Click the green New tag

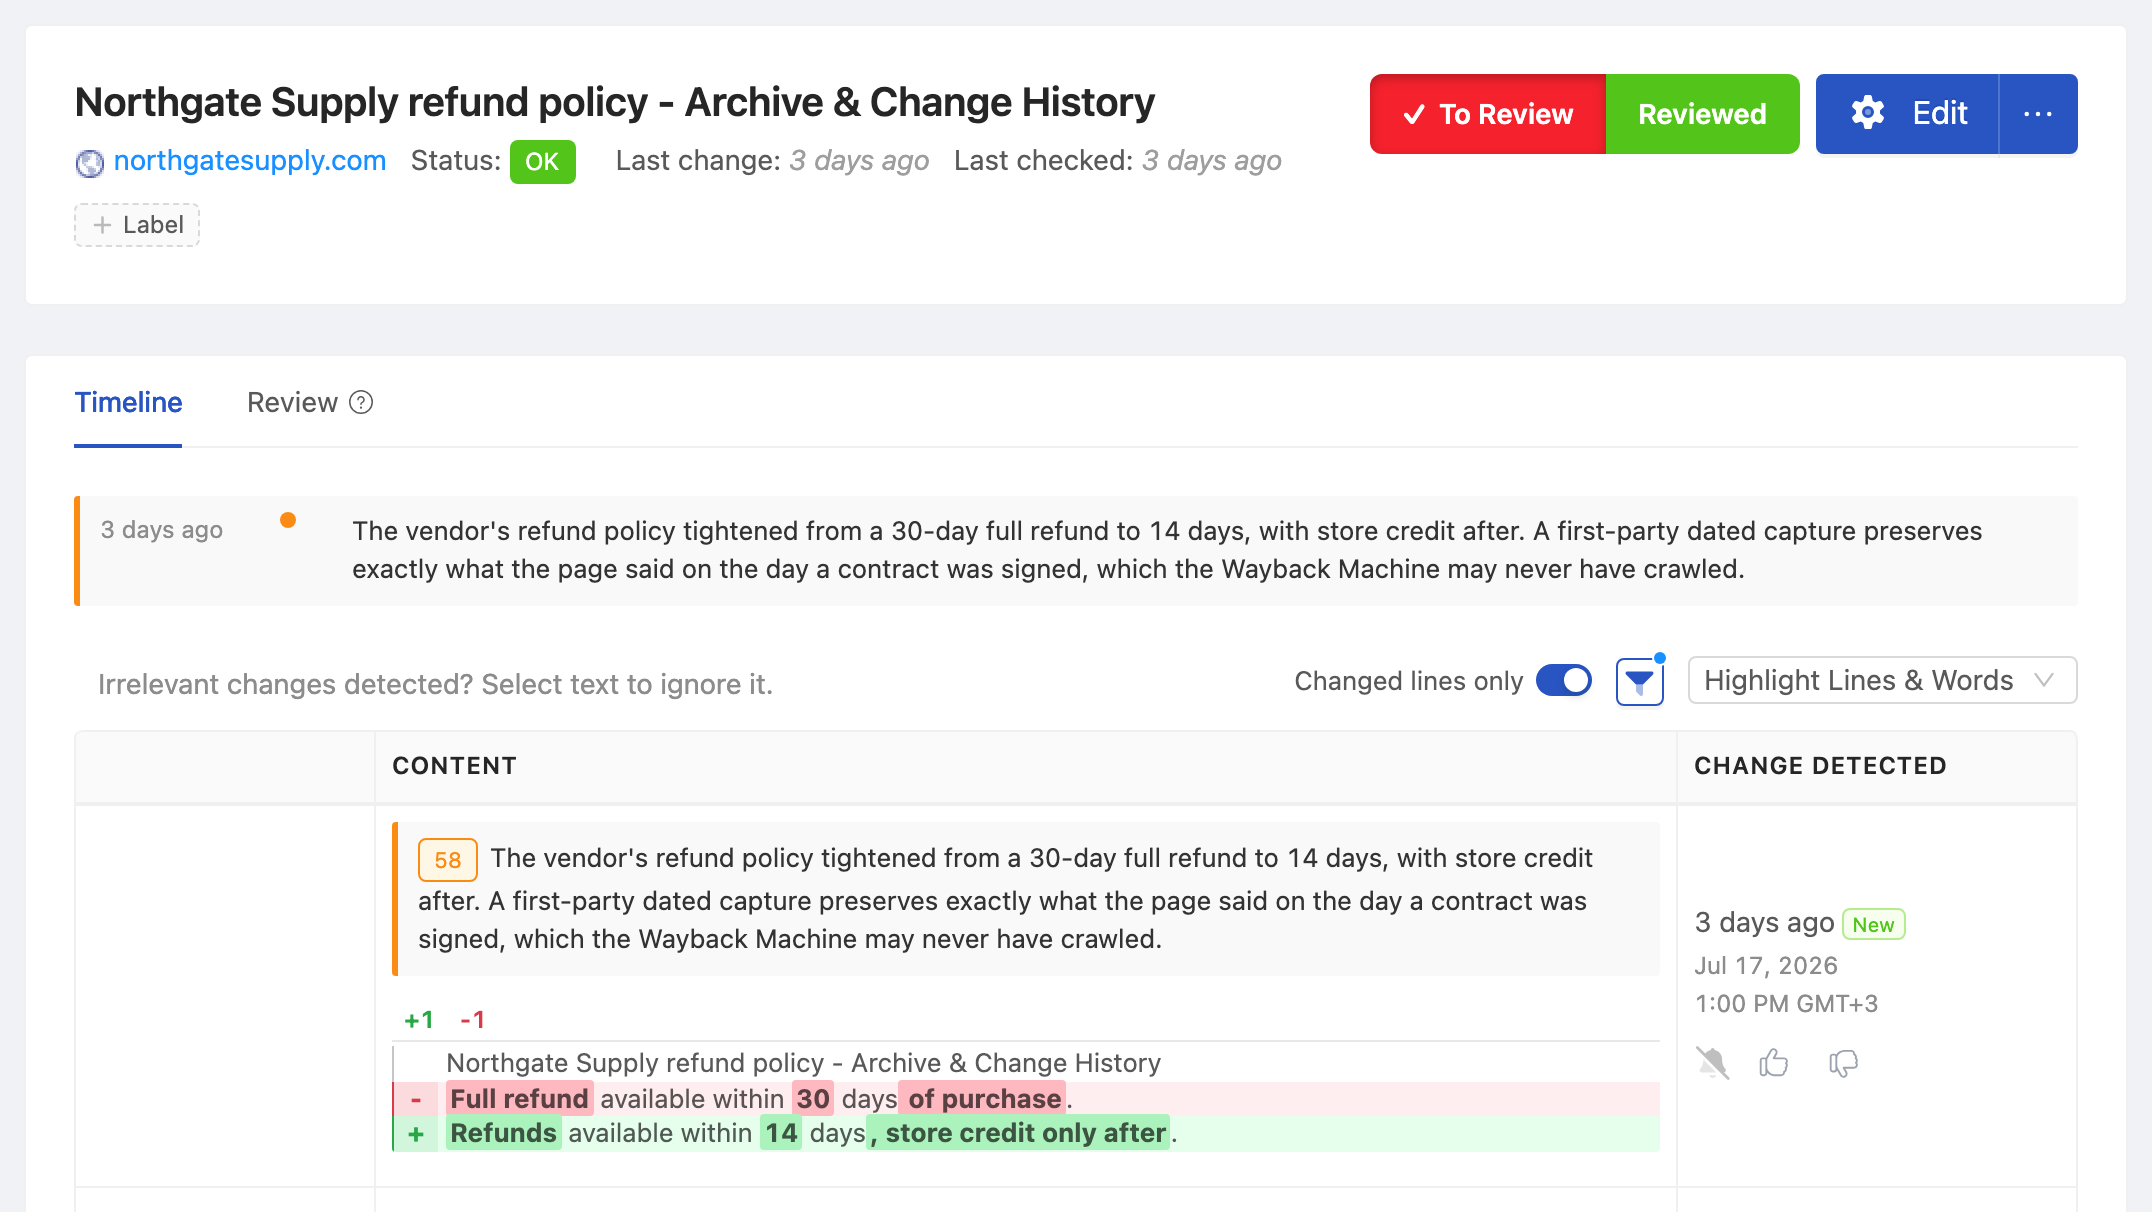coord(1873,925)
